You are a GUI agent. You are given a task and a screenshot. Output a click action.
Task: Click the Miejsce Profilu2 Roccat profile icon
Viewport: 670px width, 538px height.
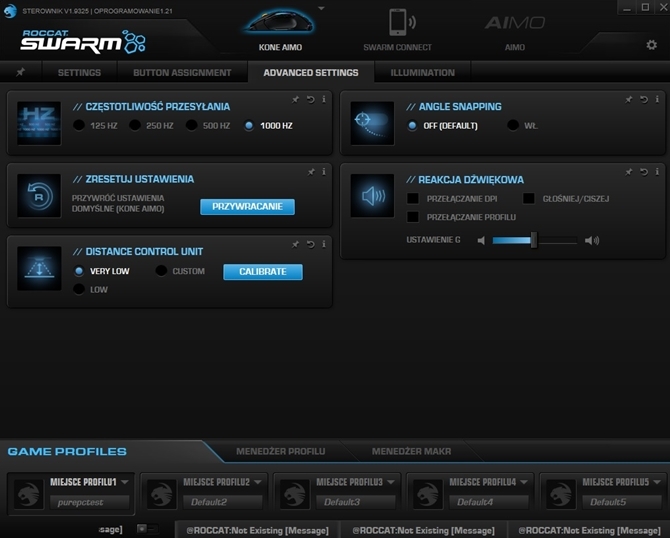click(162, 494)
